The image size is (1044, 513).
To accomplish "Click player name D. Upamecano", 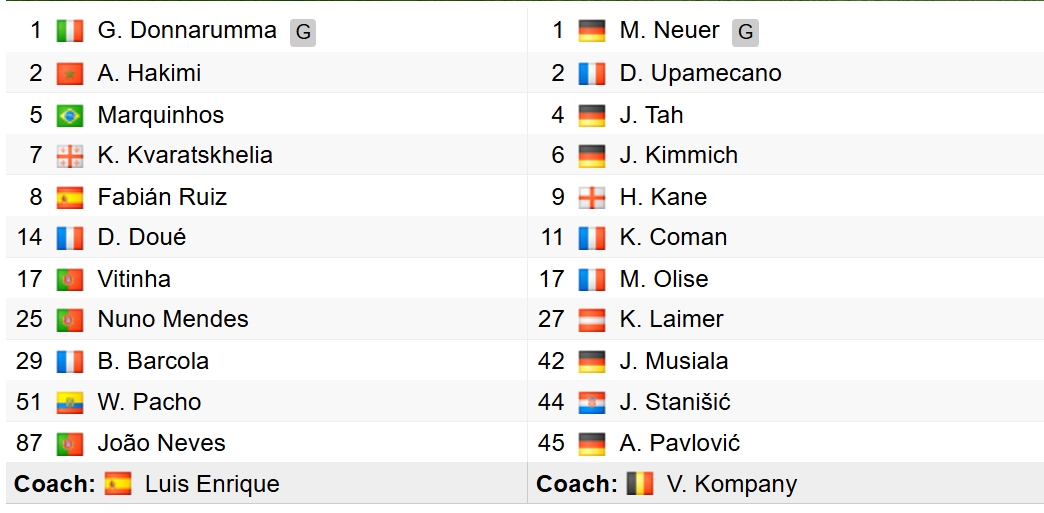I will click(x=700, y=73).
